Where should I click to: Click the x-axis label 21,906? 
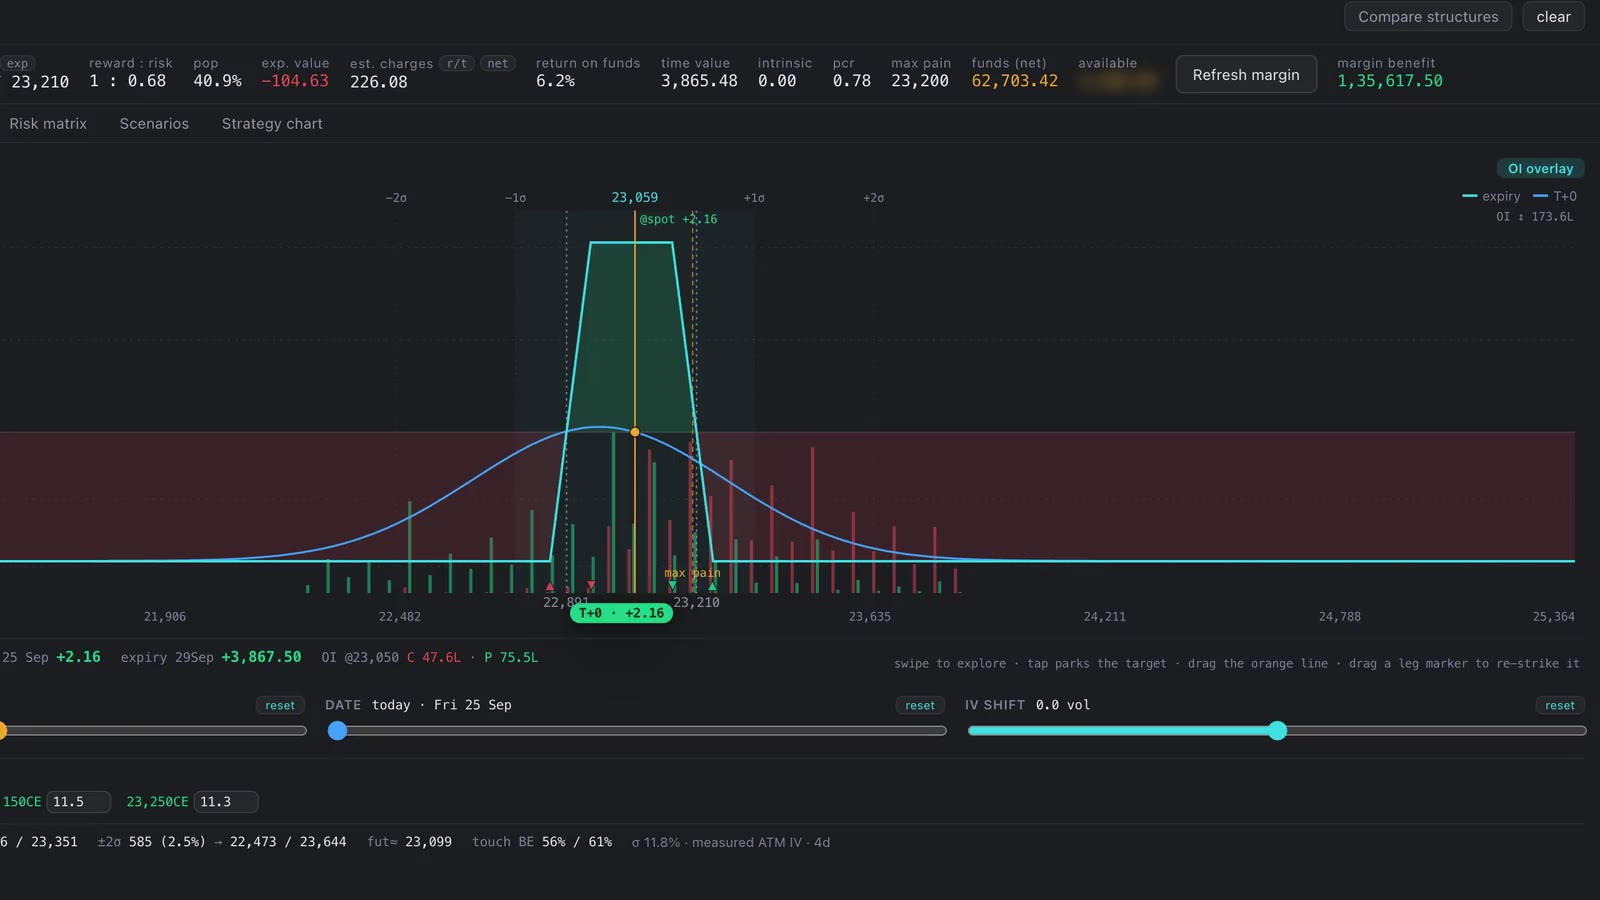(x=165, y=617)
